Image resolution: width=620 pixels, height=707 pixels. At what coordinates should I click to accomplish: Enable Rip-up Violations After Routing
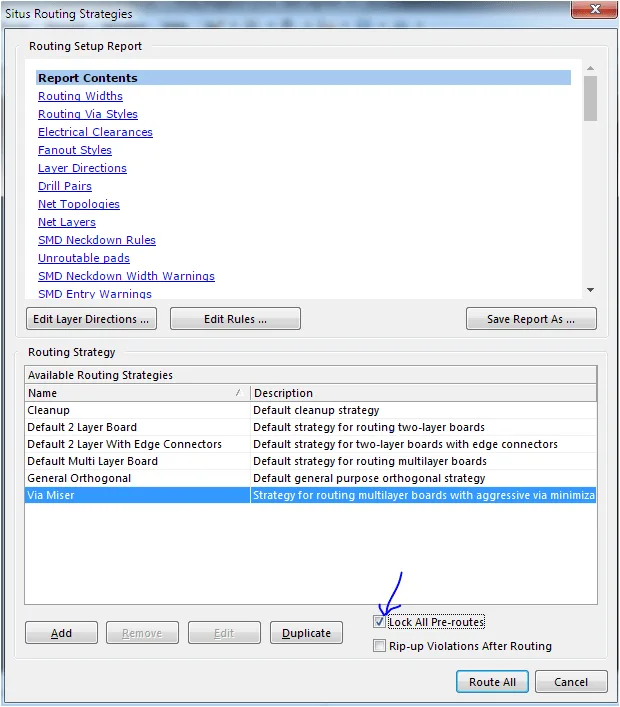pyautogui.click(x=379, y=646)
